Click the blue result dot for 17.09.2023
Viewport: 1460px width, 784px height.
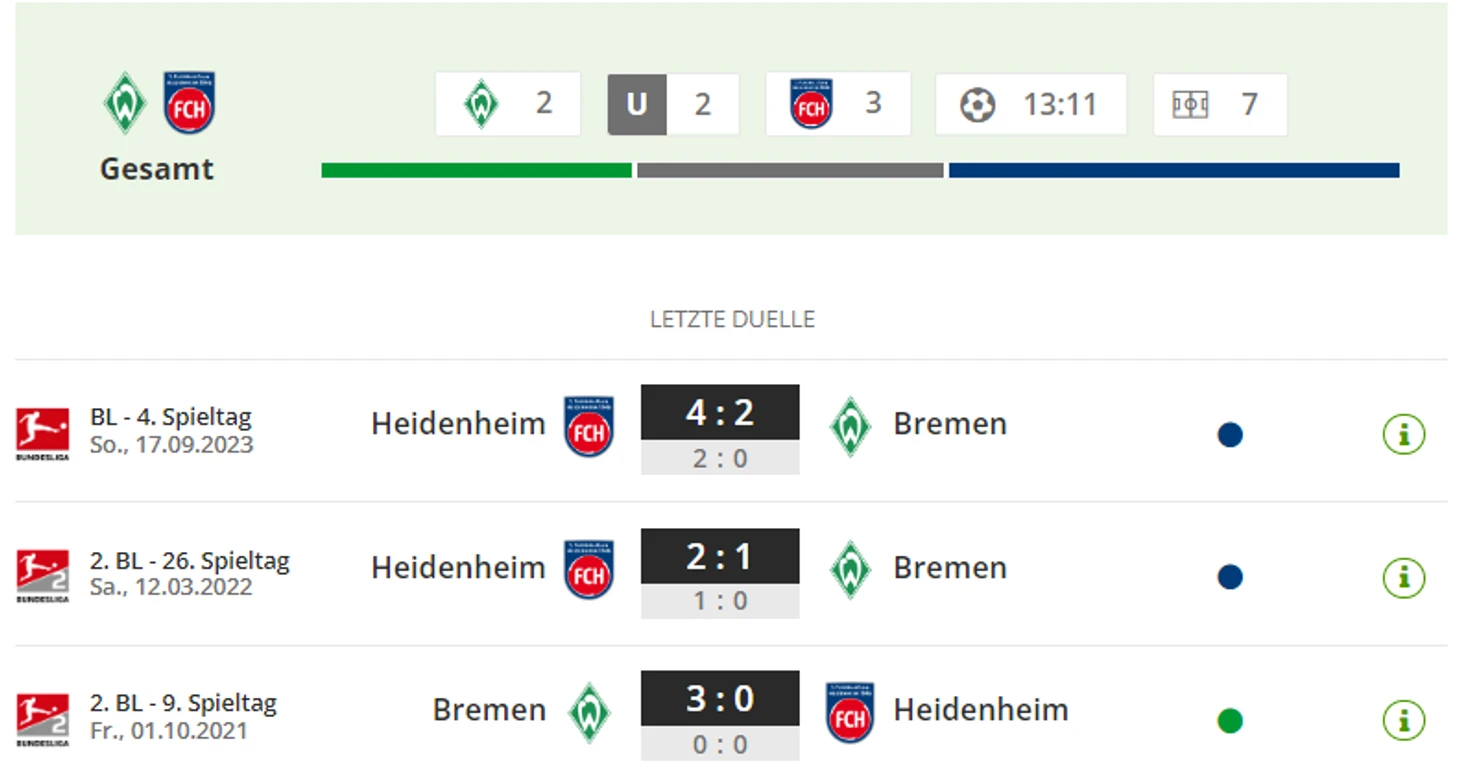point(1230,435)
